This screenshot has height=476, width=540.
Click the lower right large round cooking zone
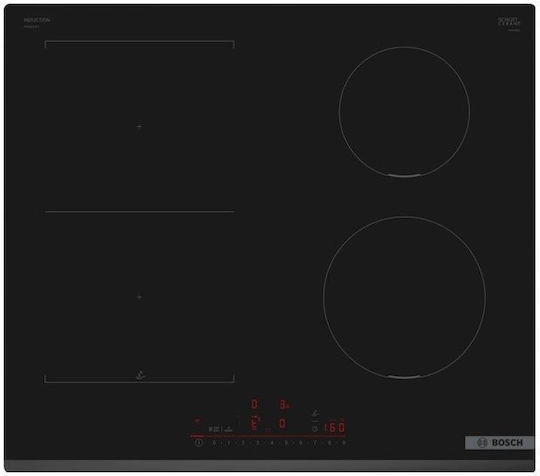coord(405,297)
